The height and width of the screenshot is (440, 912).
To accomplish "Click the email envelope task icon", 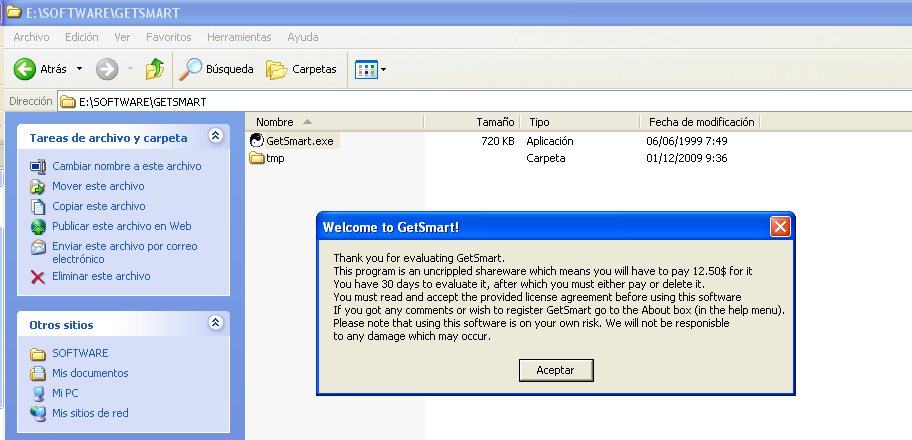I will click(x=38, y=247).
